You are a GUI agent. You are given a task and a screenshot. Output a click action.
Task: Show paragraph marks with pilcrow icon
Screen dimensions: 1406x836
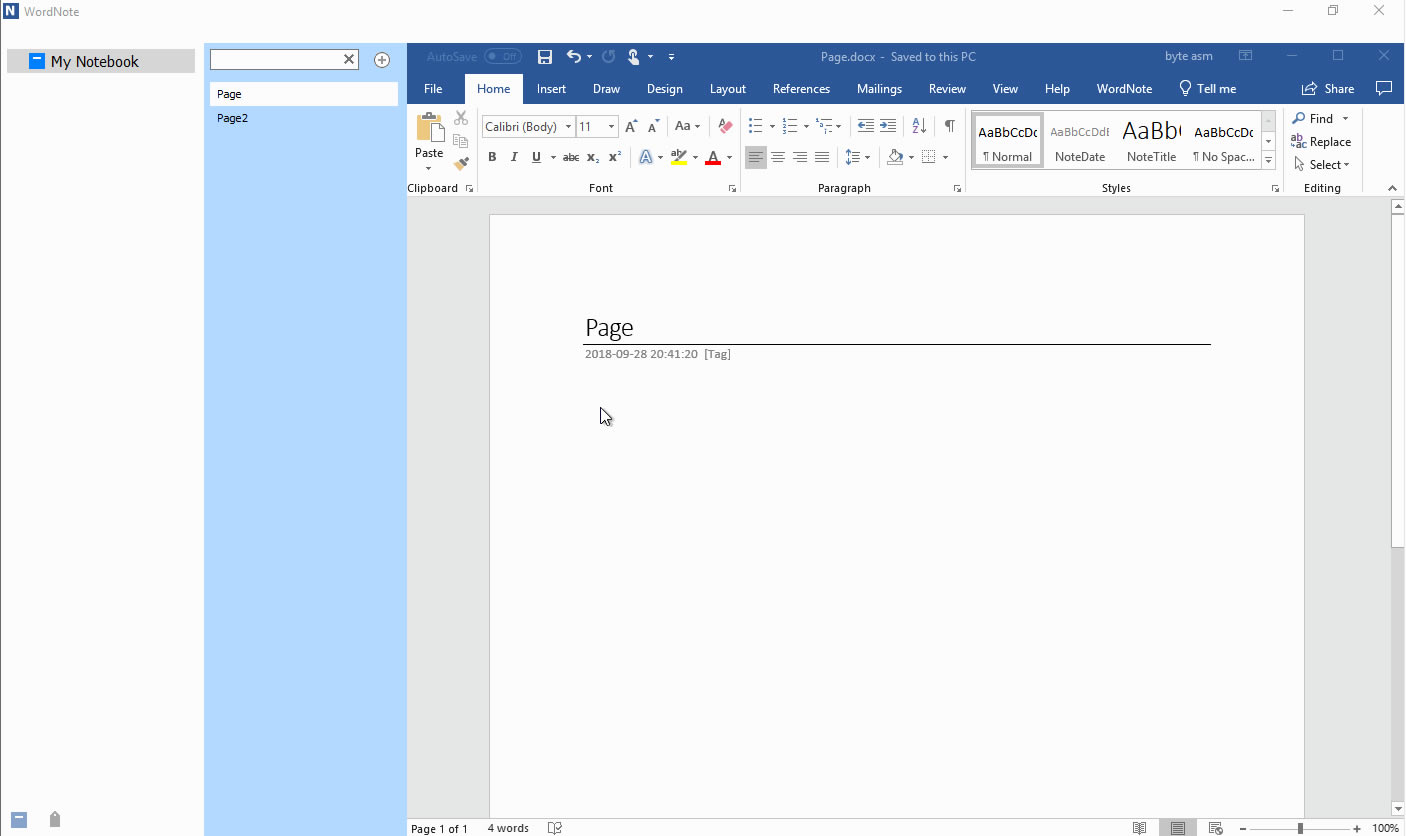[949, 126]
